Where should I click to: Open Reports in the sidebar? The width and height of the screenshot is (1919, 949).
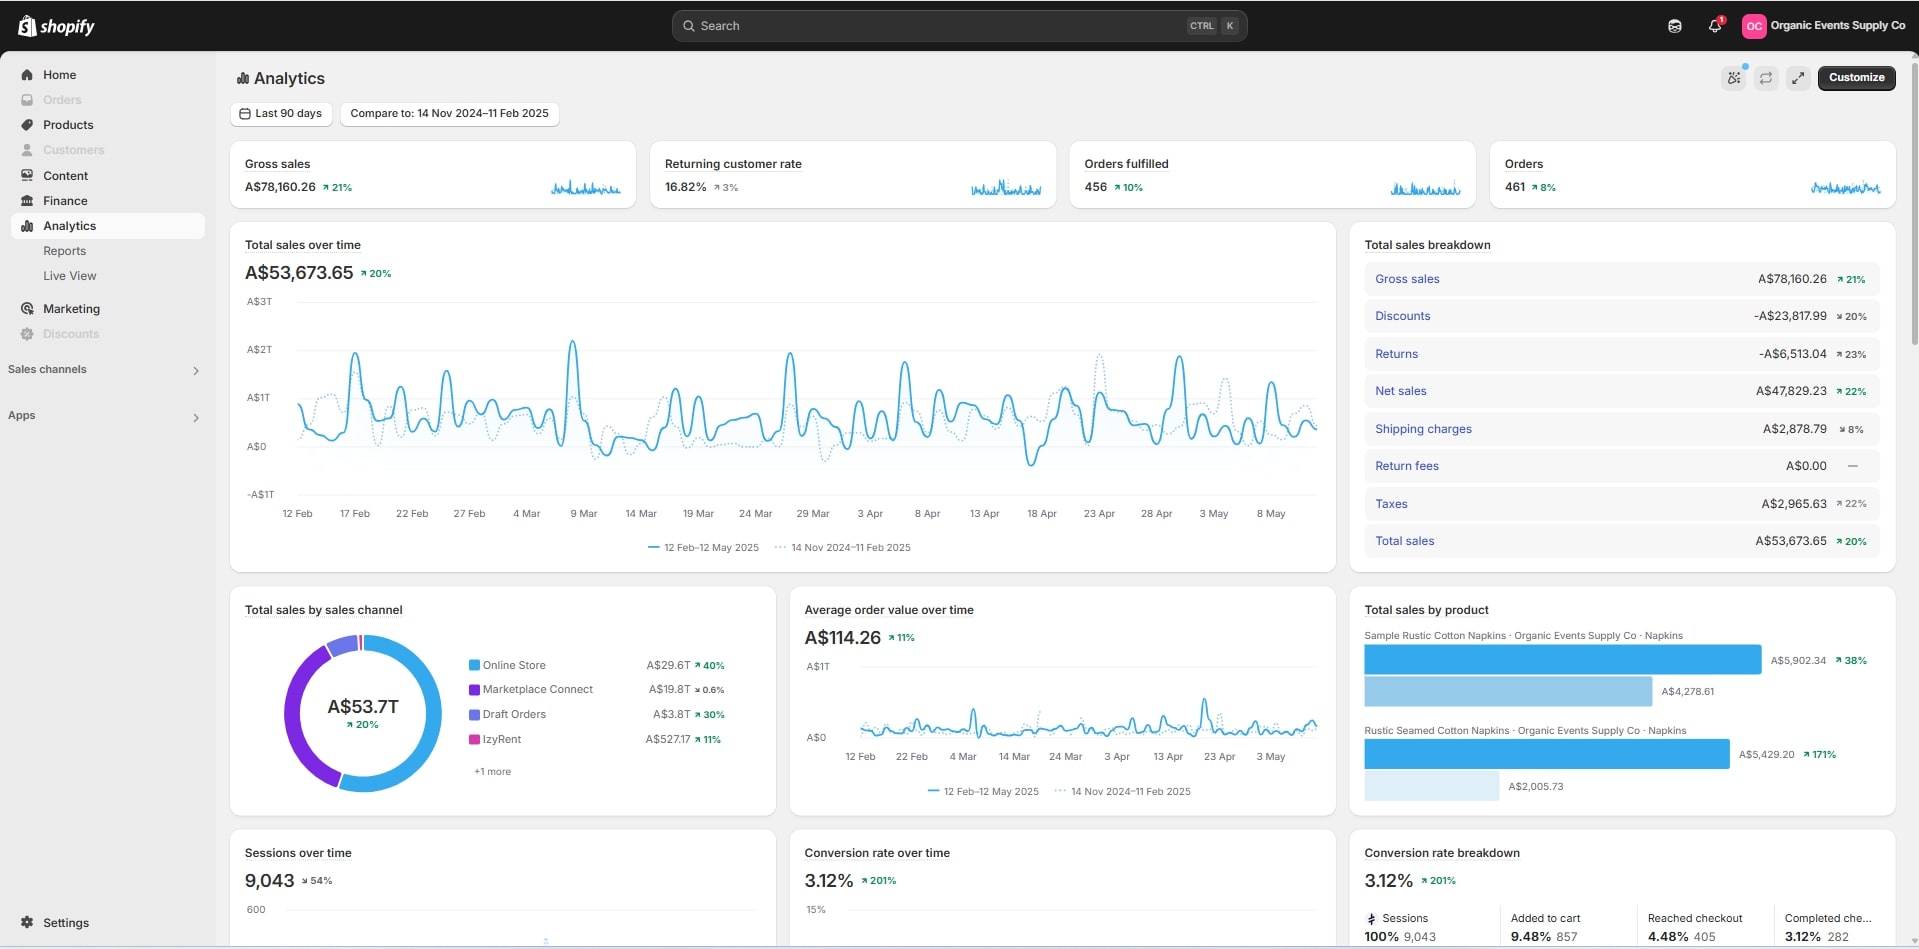64,251
